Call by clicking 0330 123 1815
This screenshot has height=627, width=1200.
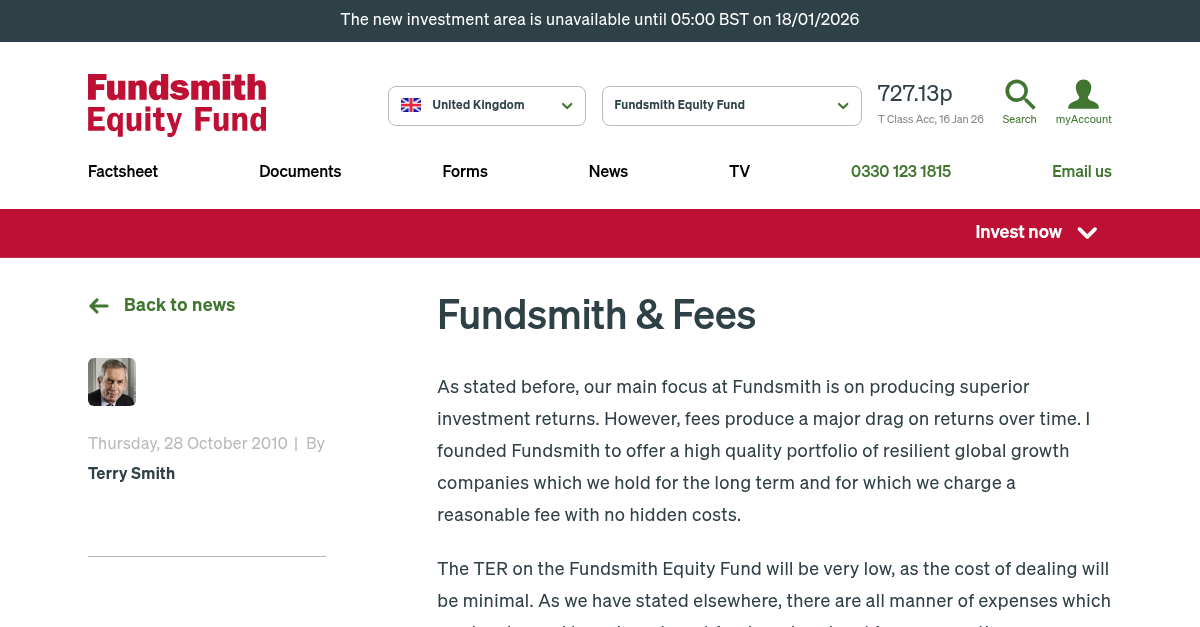900,172
